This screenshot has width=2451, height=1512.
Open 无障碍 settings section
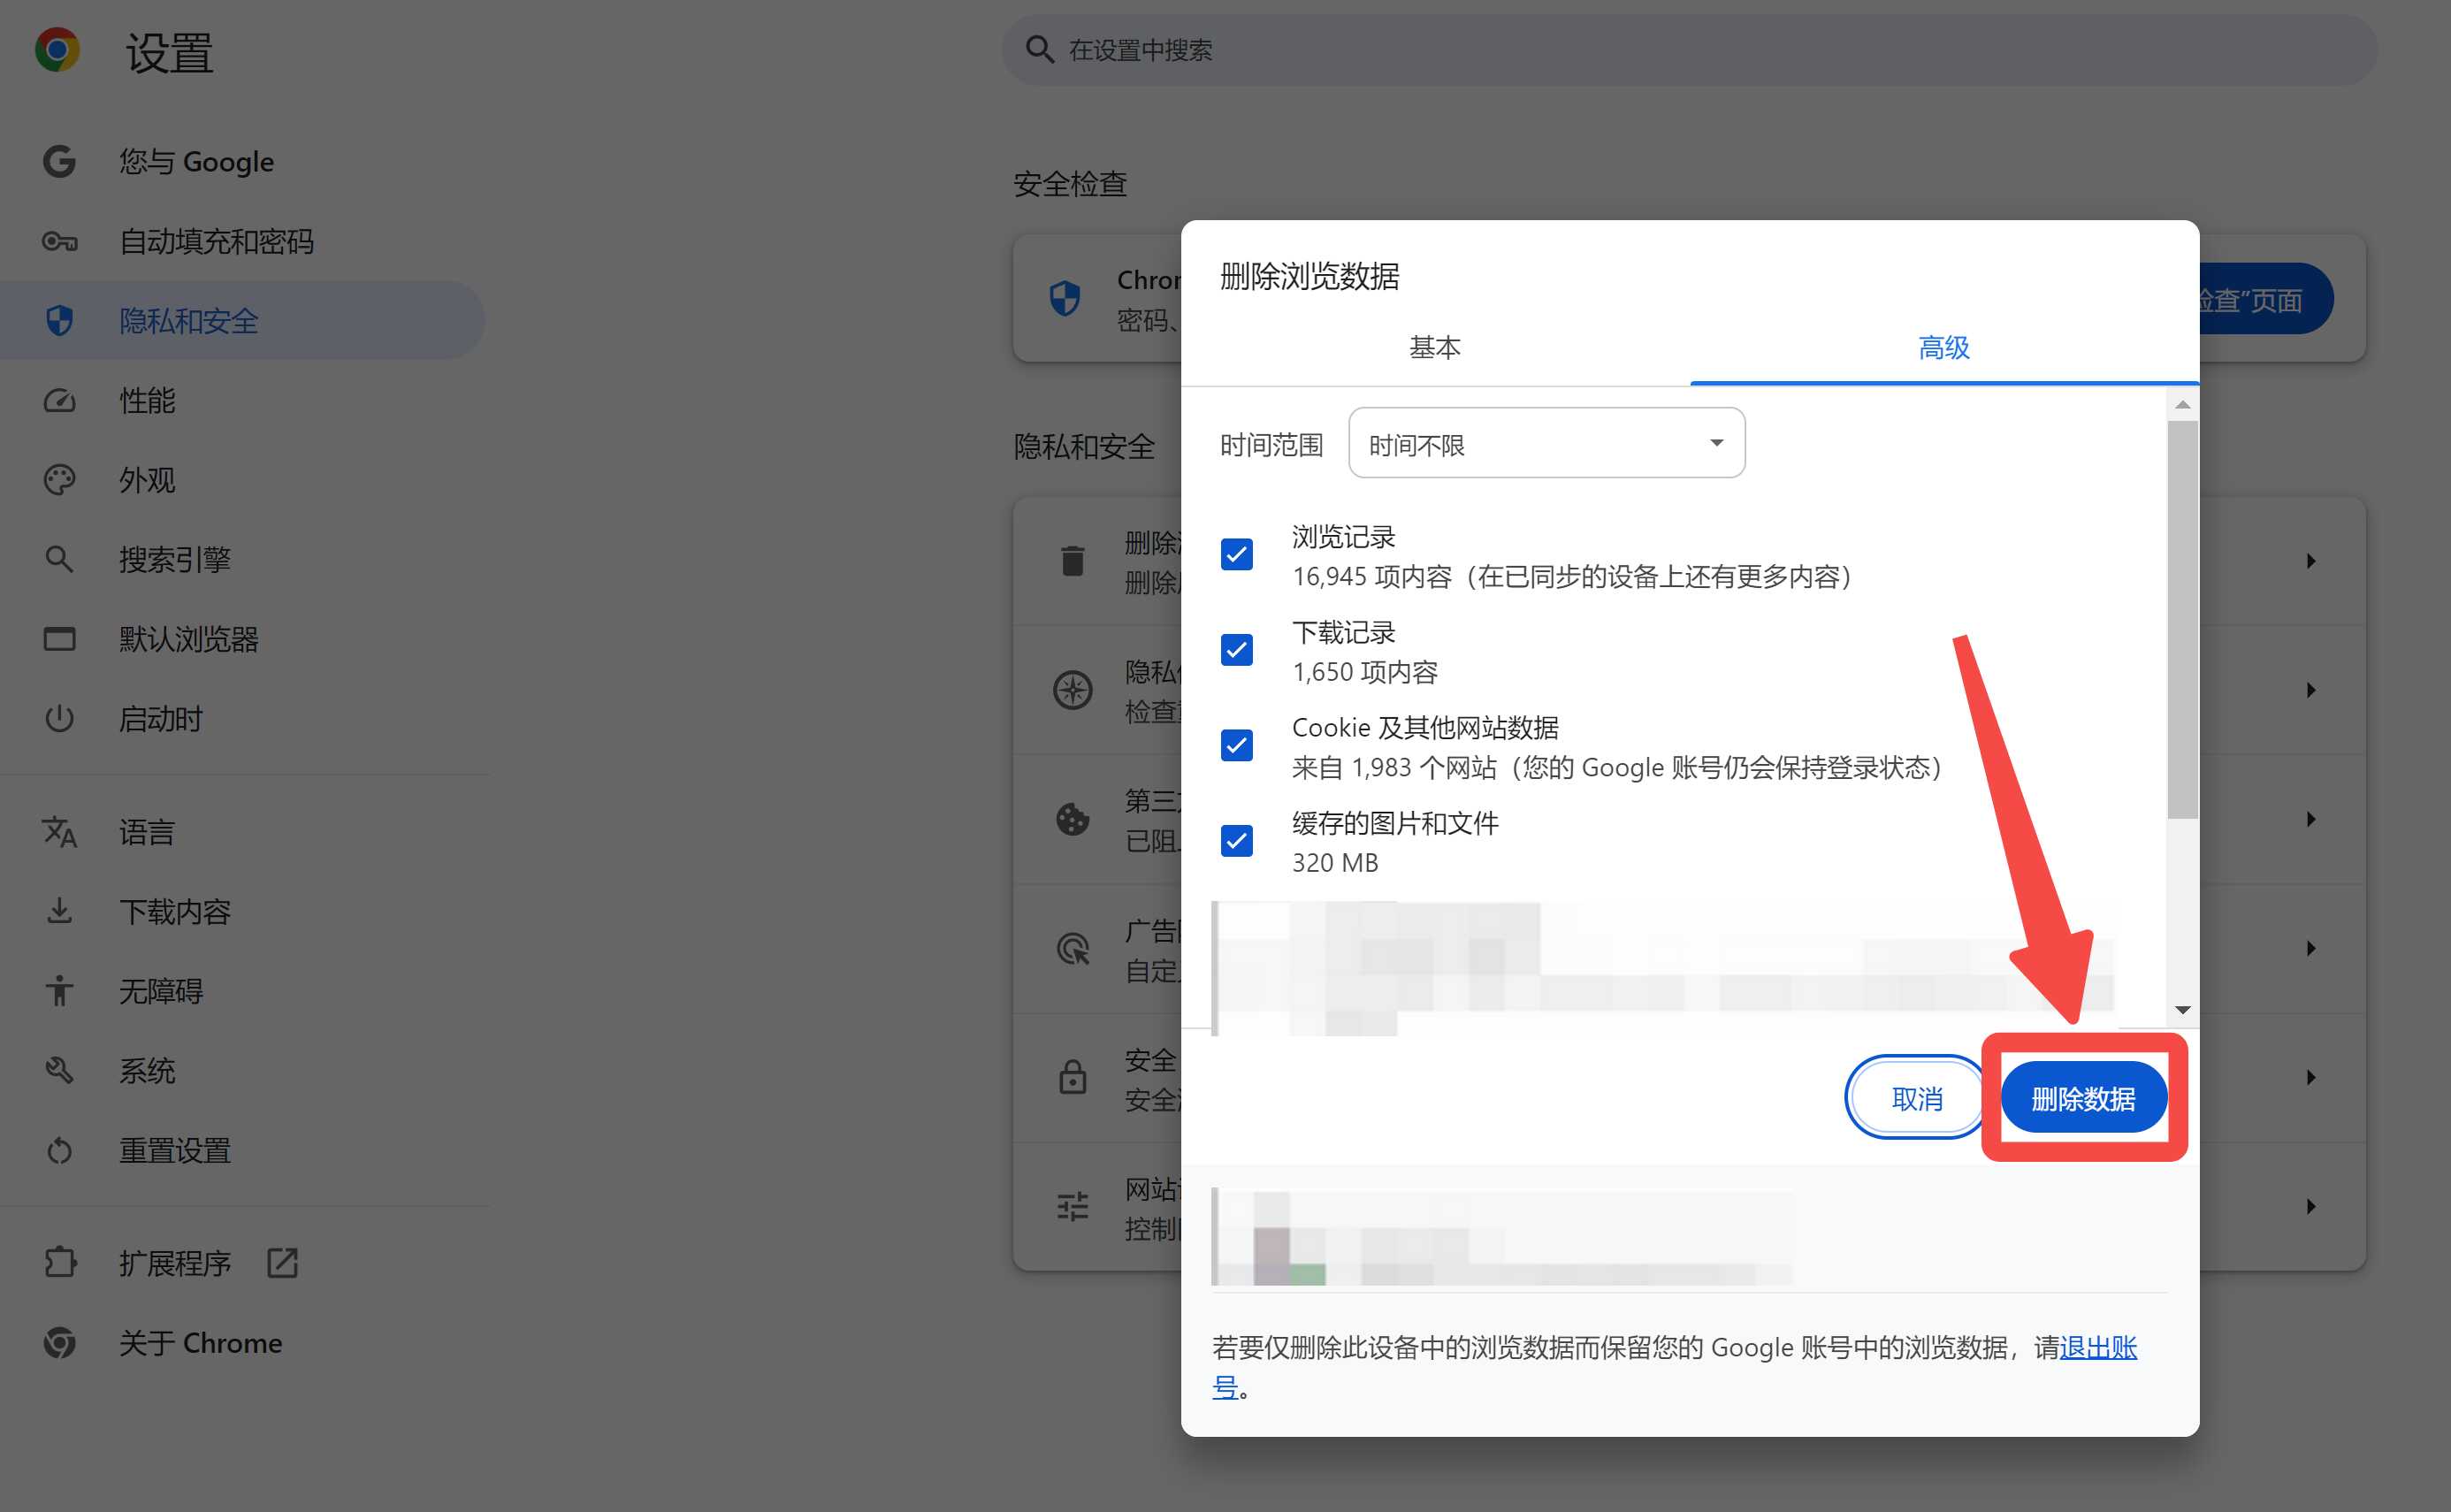pyautogui.click(x=243, y=991)
